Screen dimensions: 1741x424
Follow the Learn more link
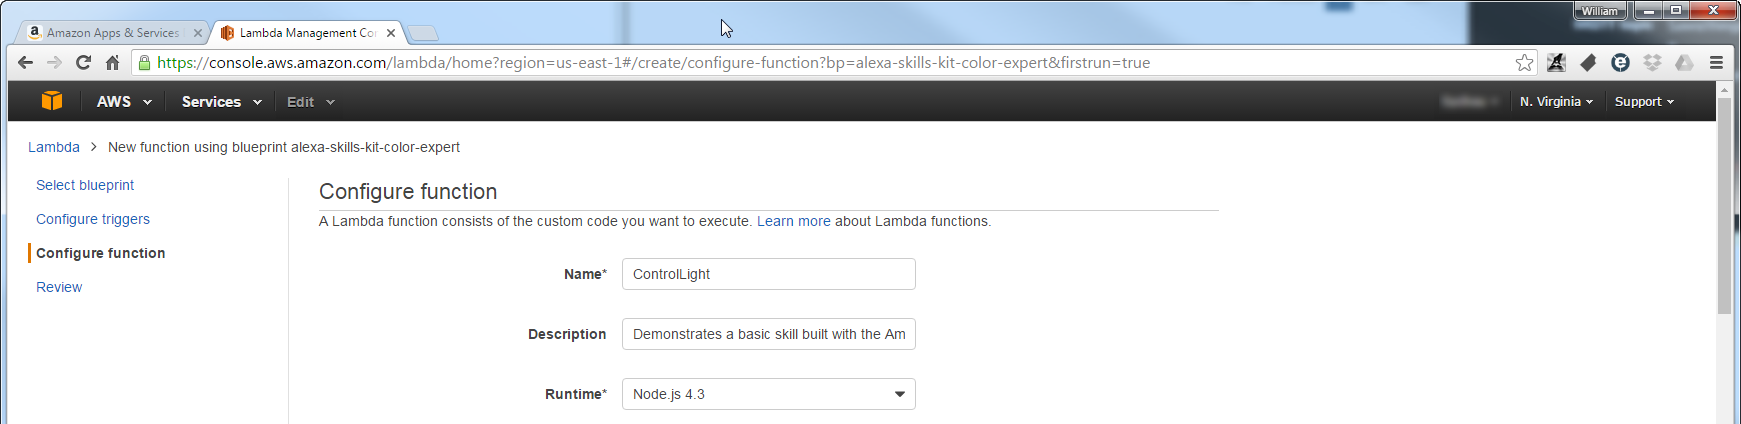click(793, 221)
